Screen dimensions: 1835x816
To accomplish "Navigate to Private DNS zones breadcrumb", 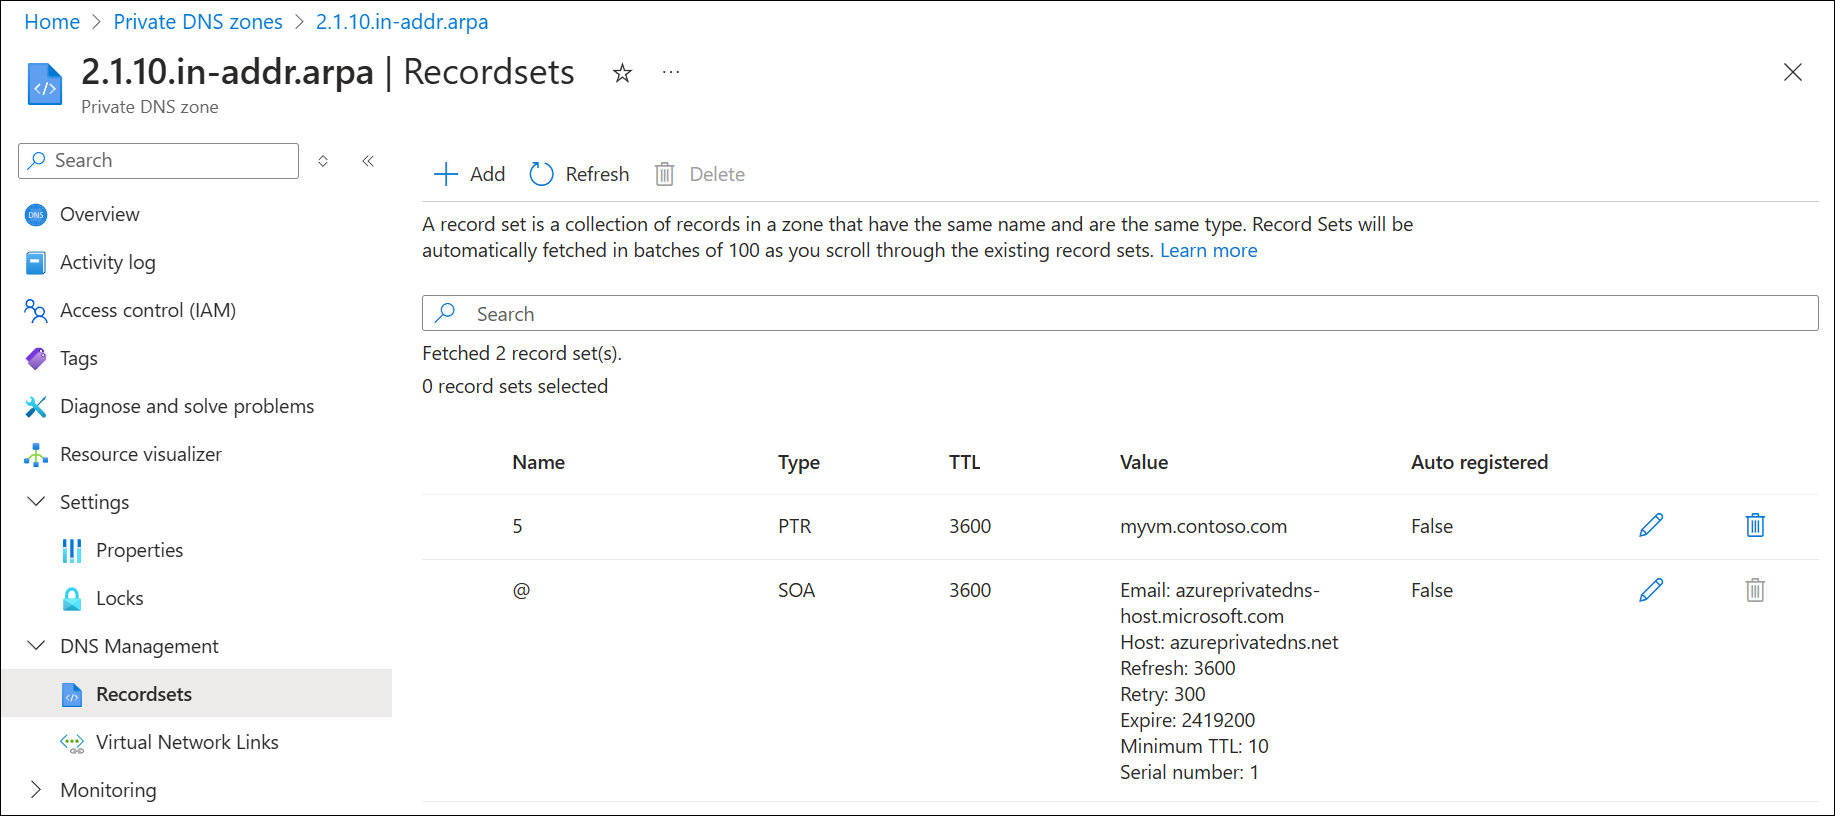I will click(198, 22).
